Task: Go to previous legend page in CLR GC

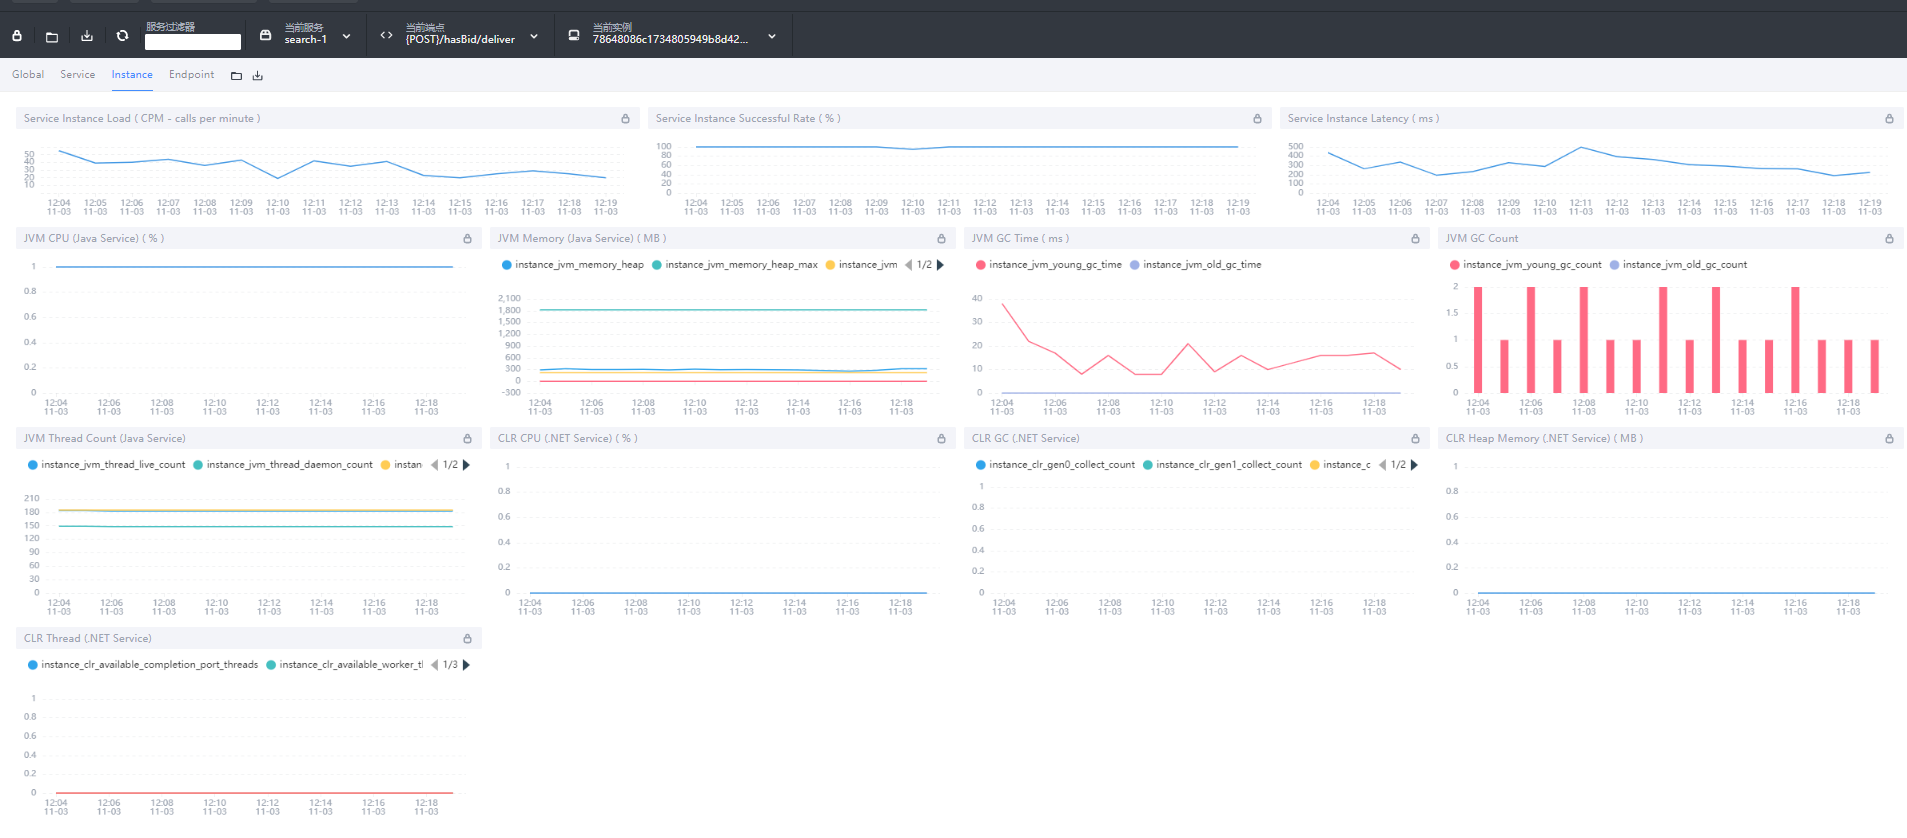Action: point(1382,465)
